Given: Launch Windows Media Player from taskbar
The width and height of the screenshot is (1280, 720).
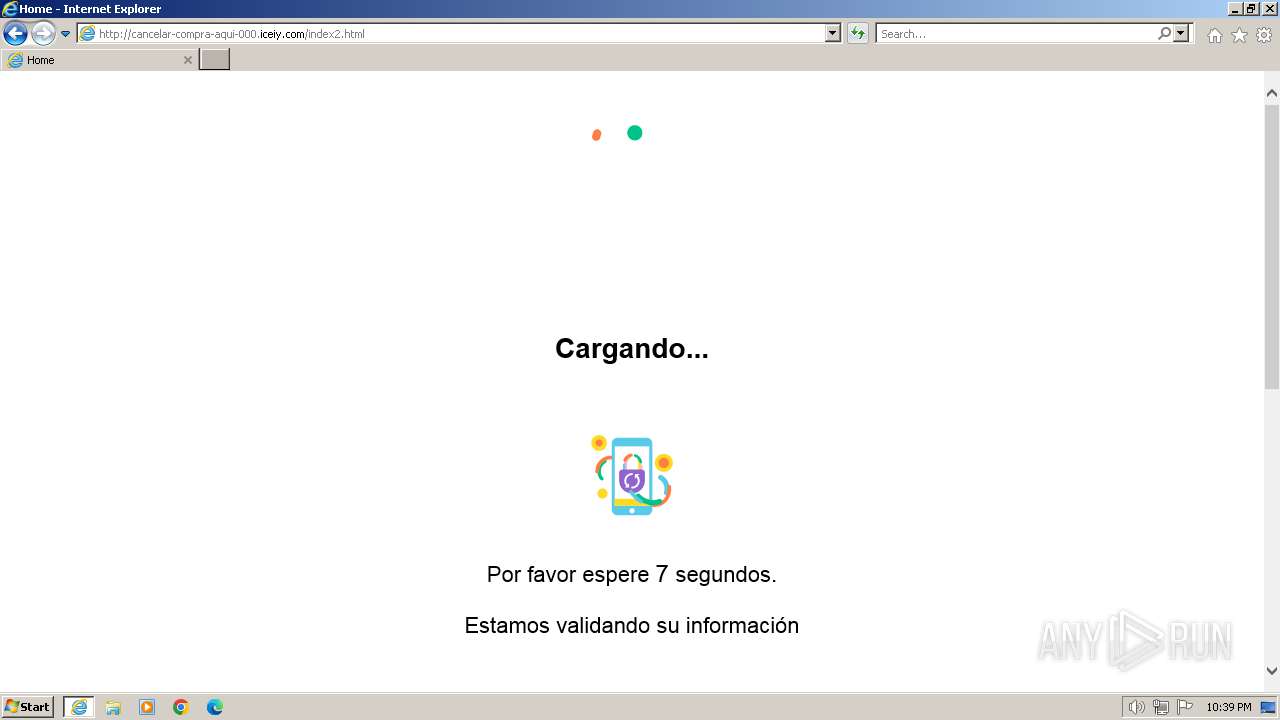Looking at the screenshot, I should pyautogui.click(x=147, y=707).
